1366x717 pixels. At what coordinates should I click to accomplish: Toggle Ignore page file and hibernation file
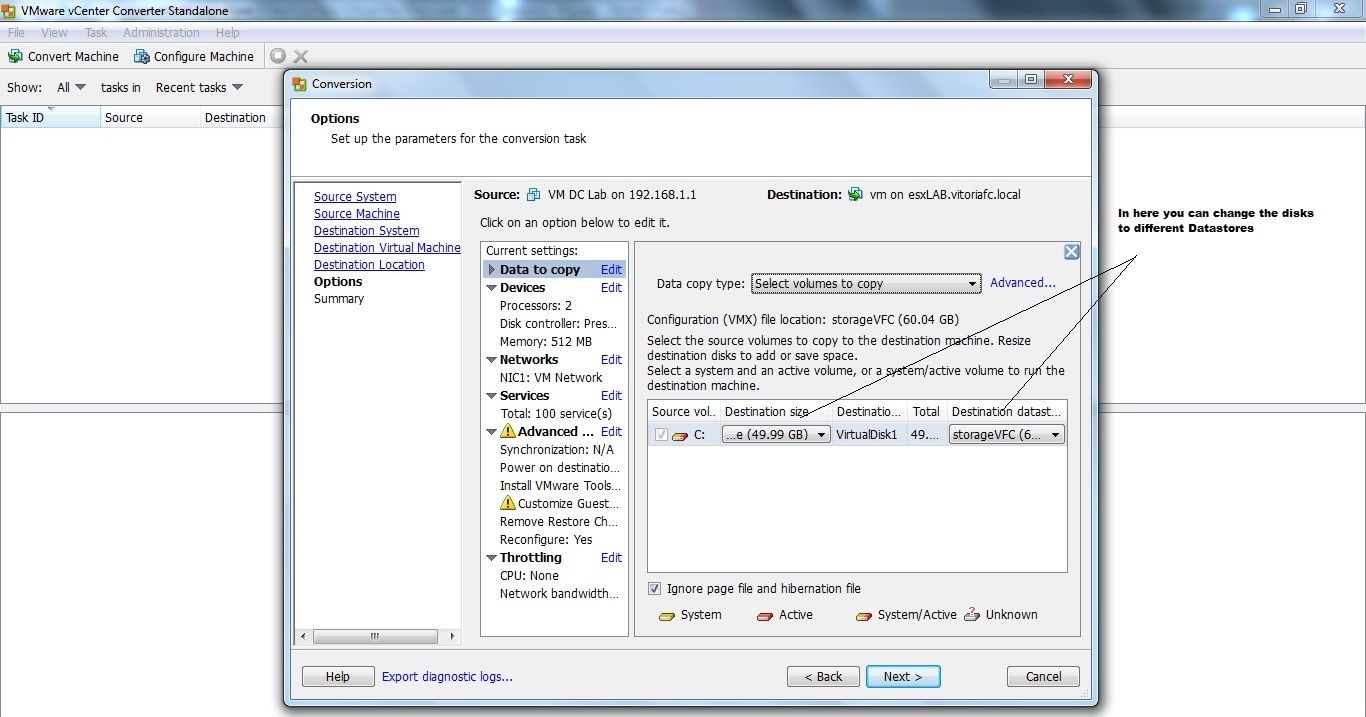[654, 589]
